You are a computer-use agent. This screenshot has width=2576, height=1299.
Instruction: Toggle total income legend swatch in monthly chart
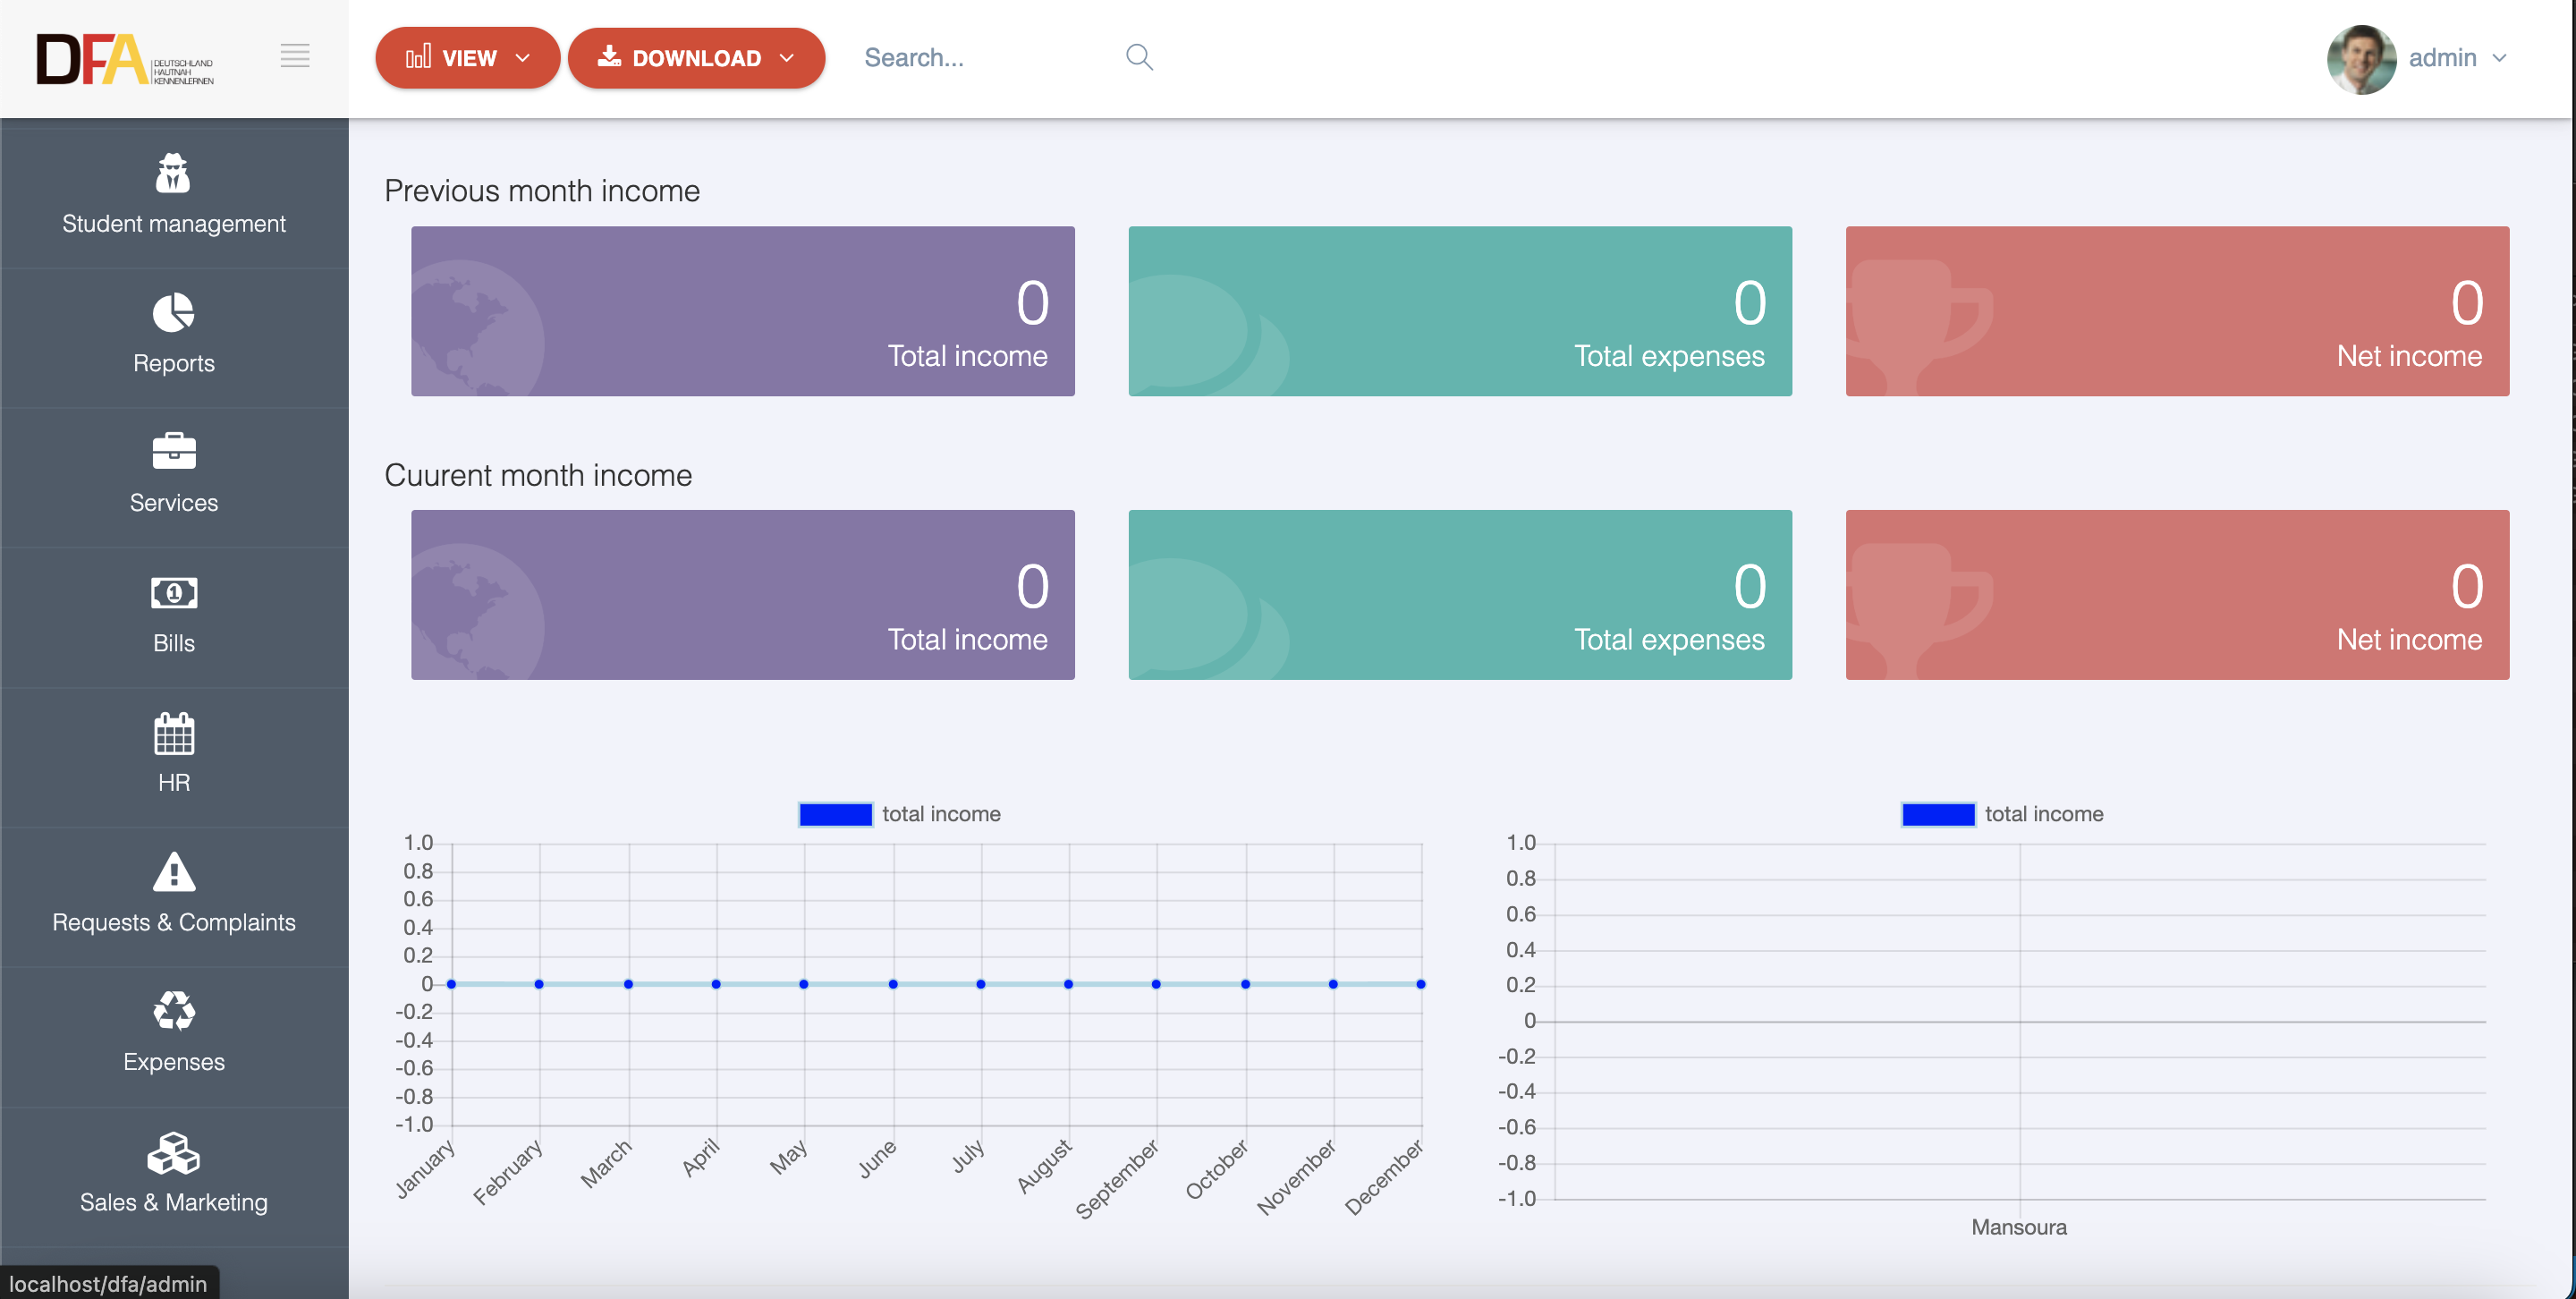coord(835,814)
